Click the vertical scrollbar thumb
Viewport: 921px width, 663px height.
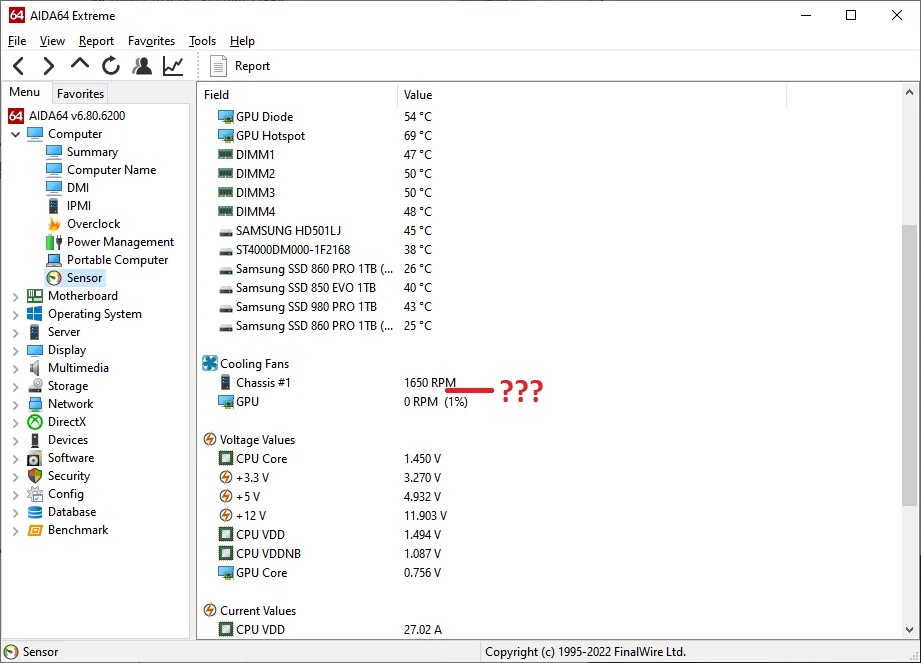click(909, 364)
